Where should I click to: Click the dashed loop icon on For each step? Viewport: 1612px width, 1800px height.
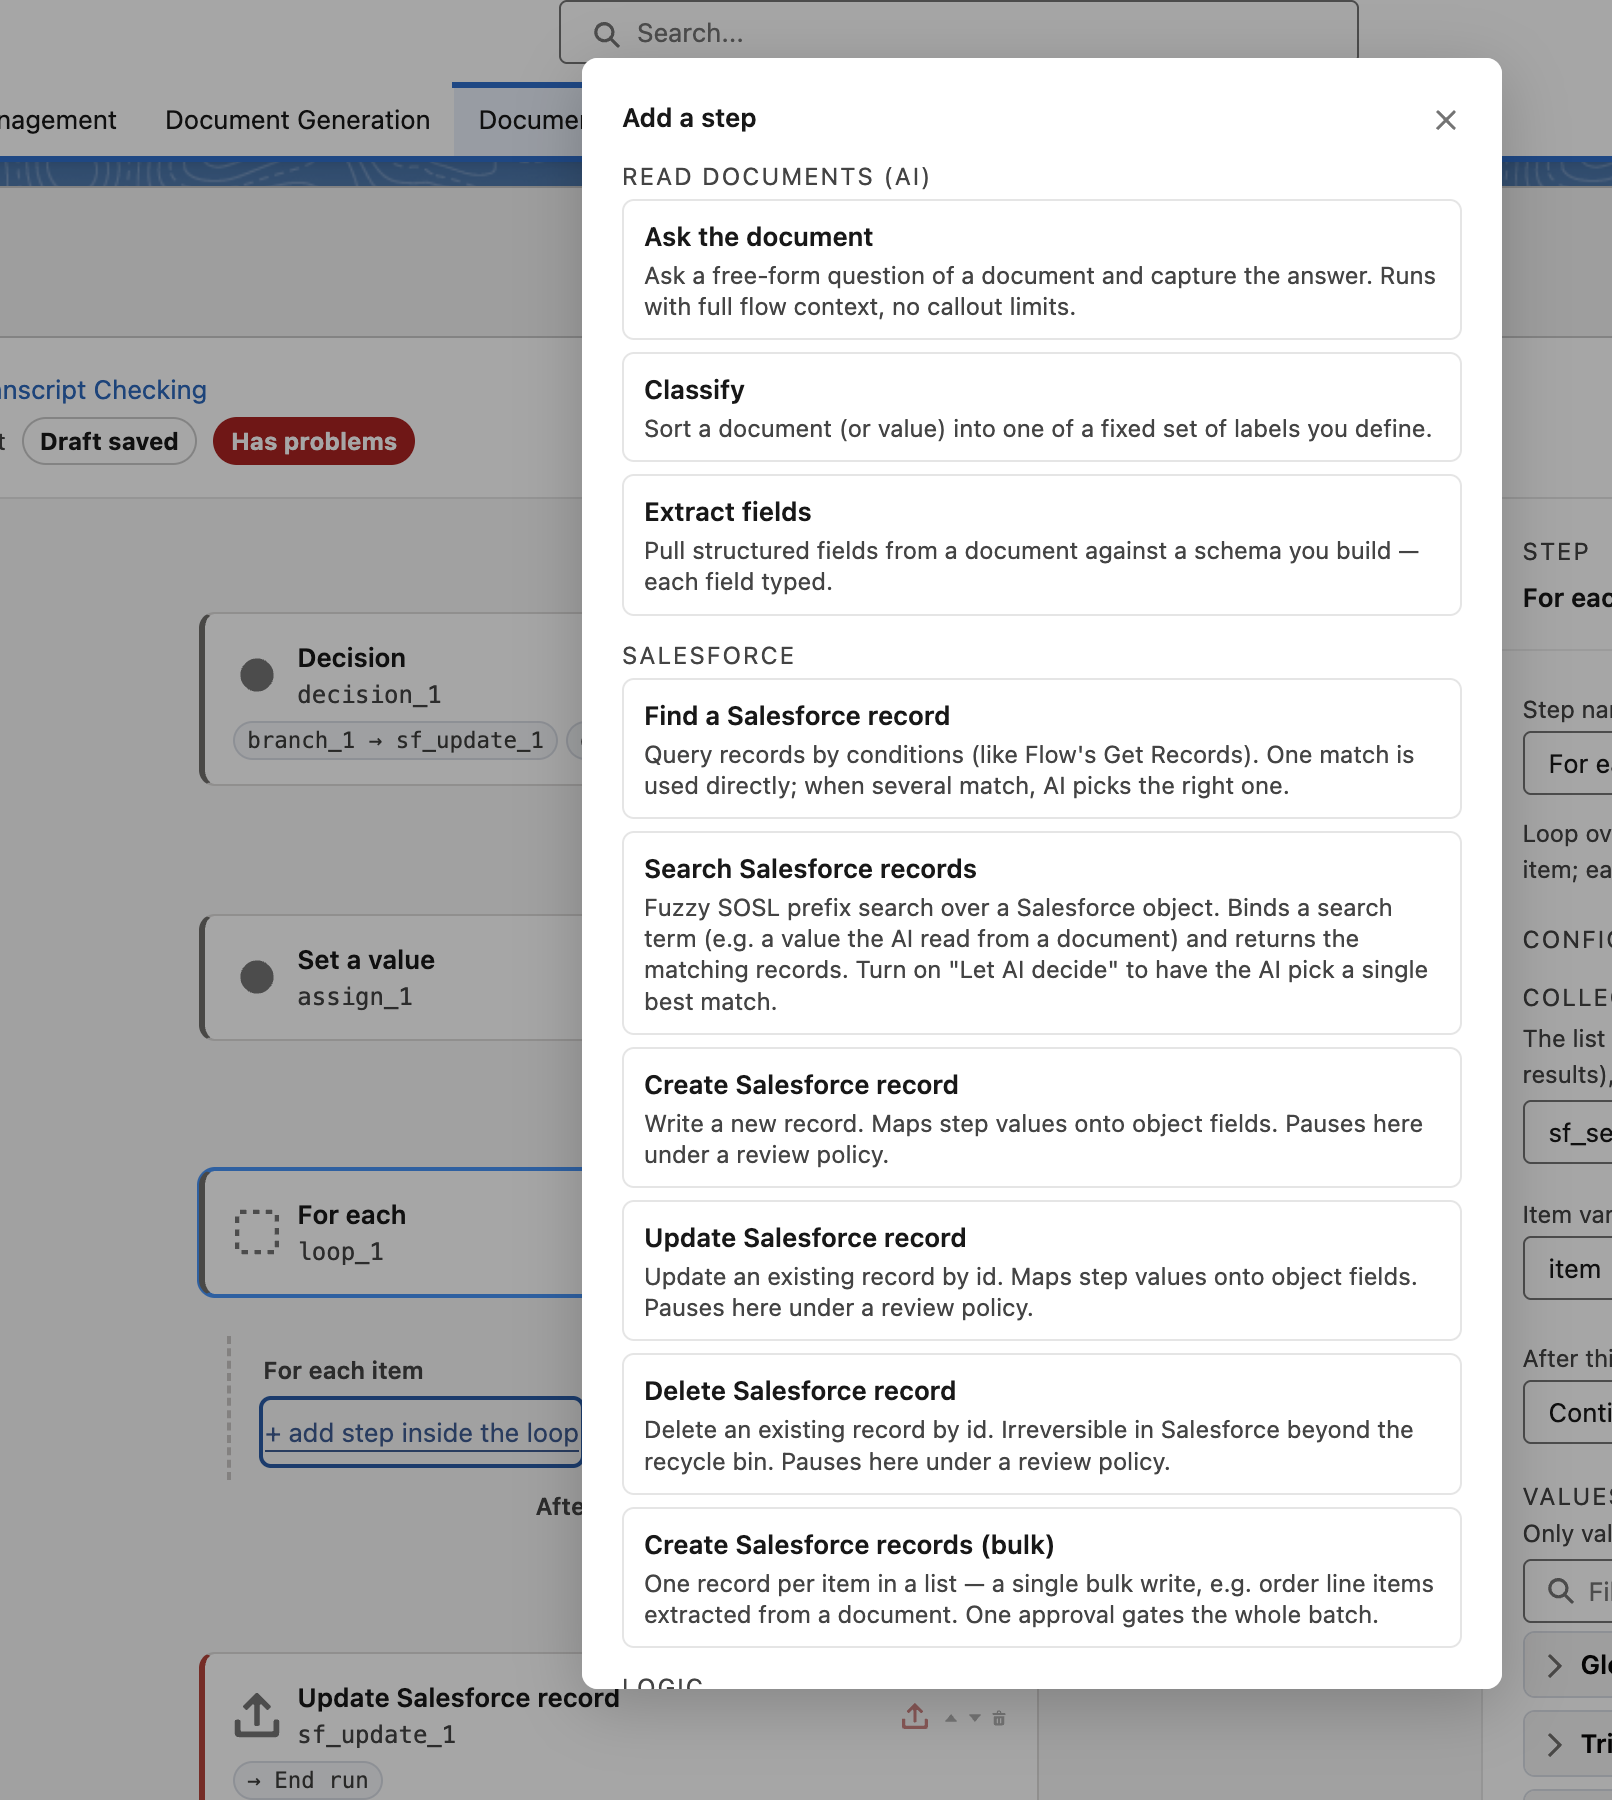257,1232
